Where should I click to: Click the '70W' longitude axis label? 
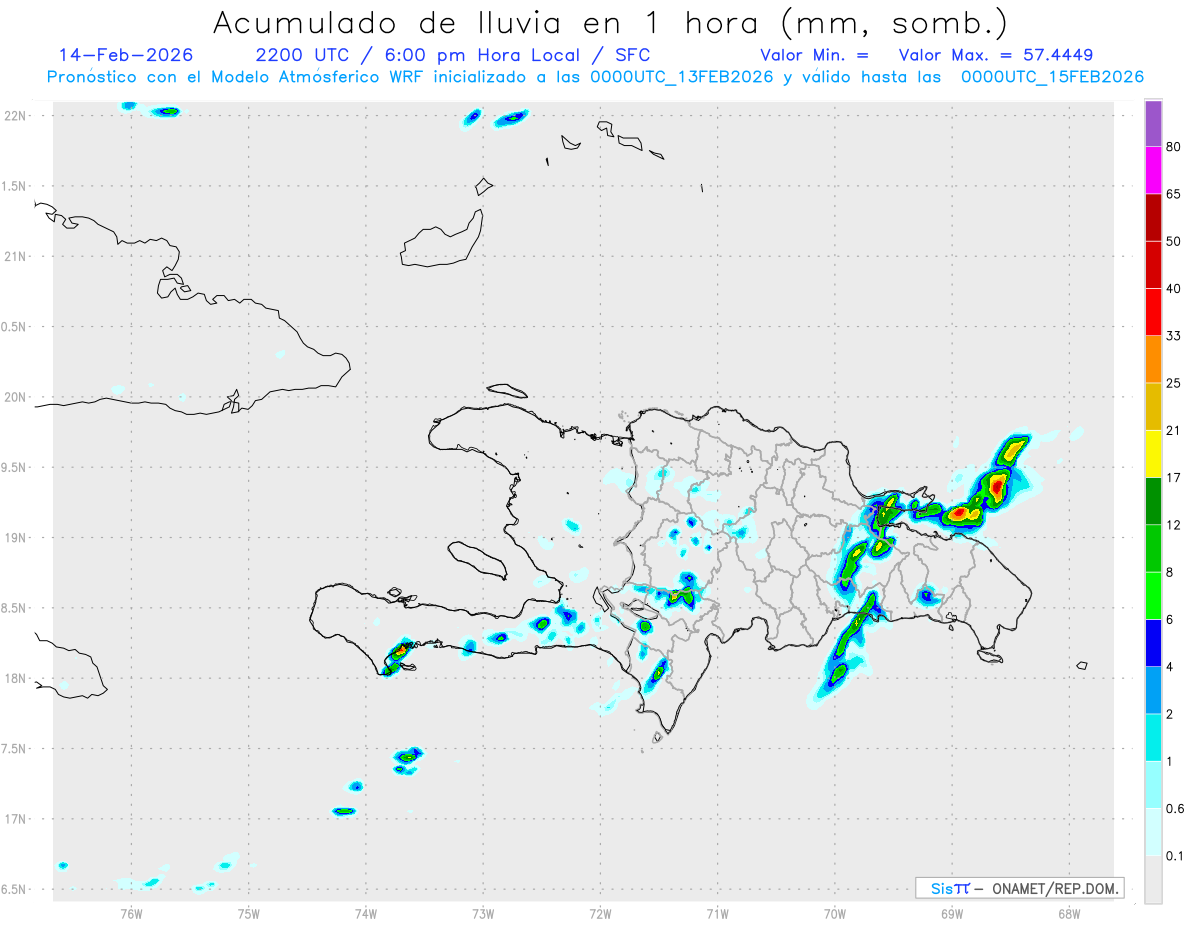tap(835, 913)
